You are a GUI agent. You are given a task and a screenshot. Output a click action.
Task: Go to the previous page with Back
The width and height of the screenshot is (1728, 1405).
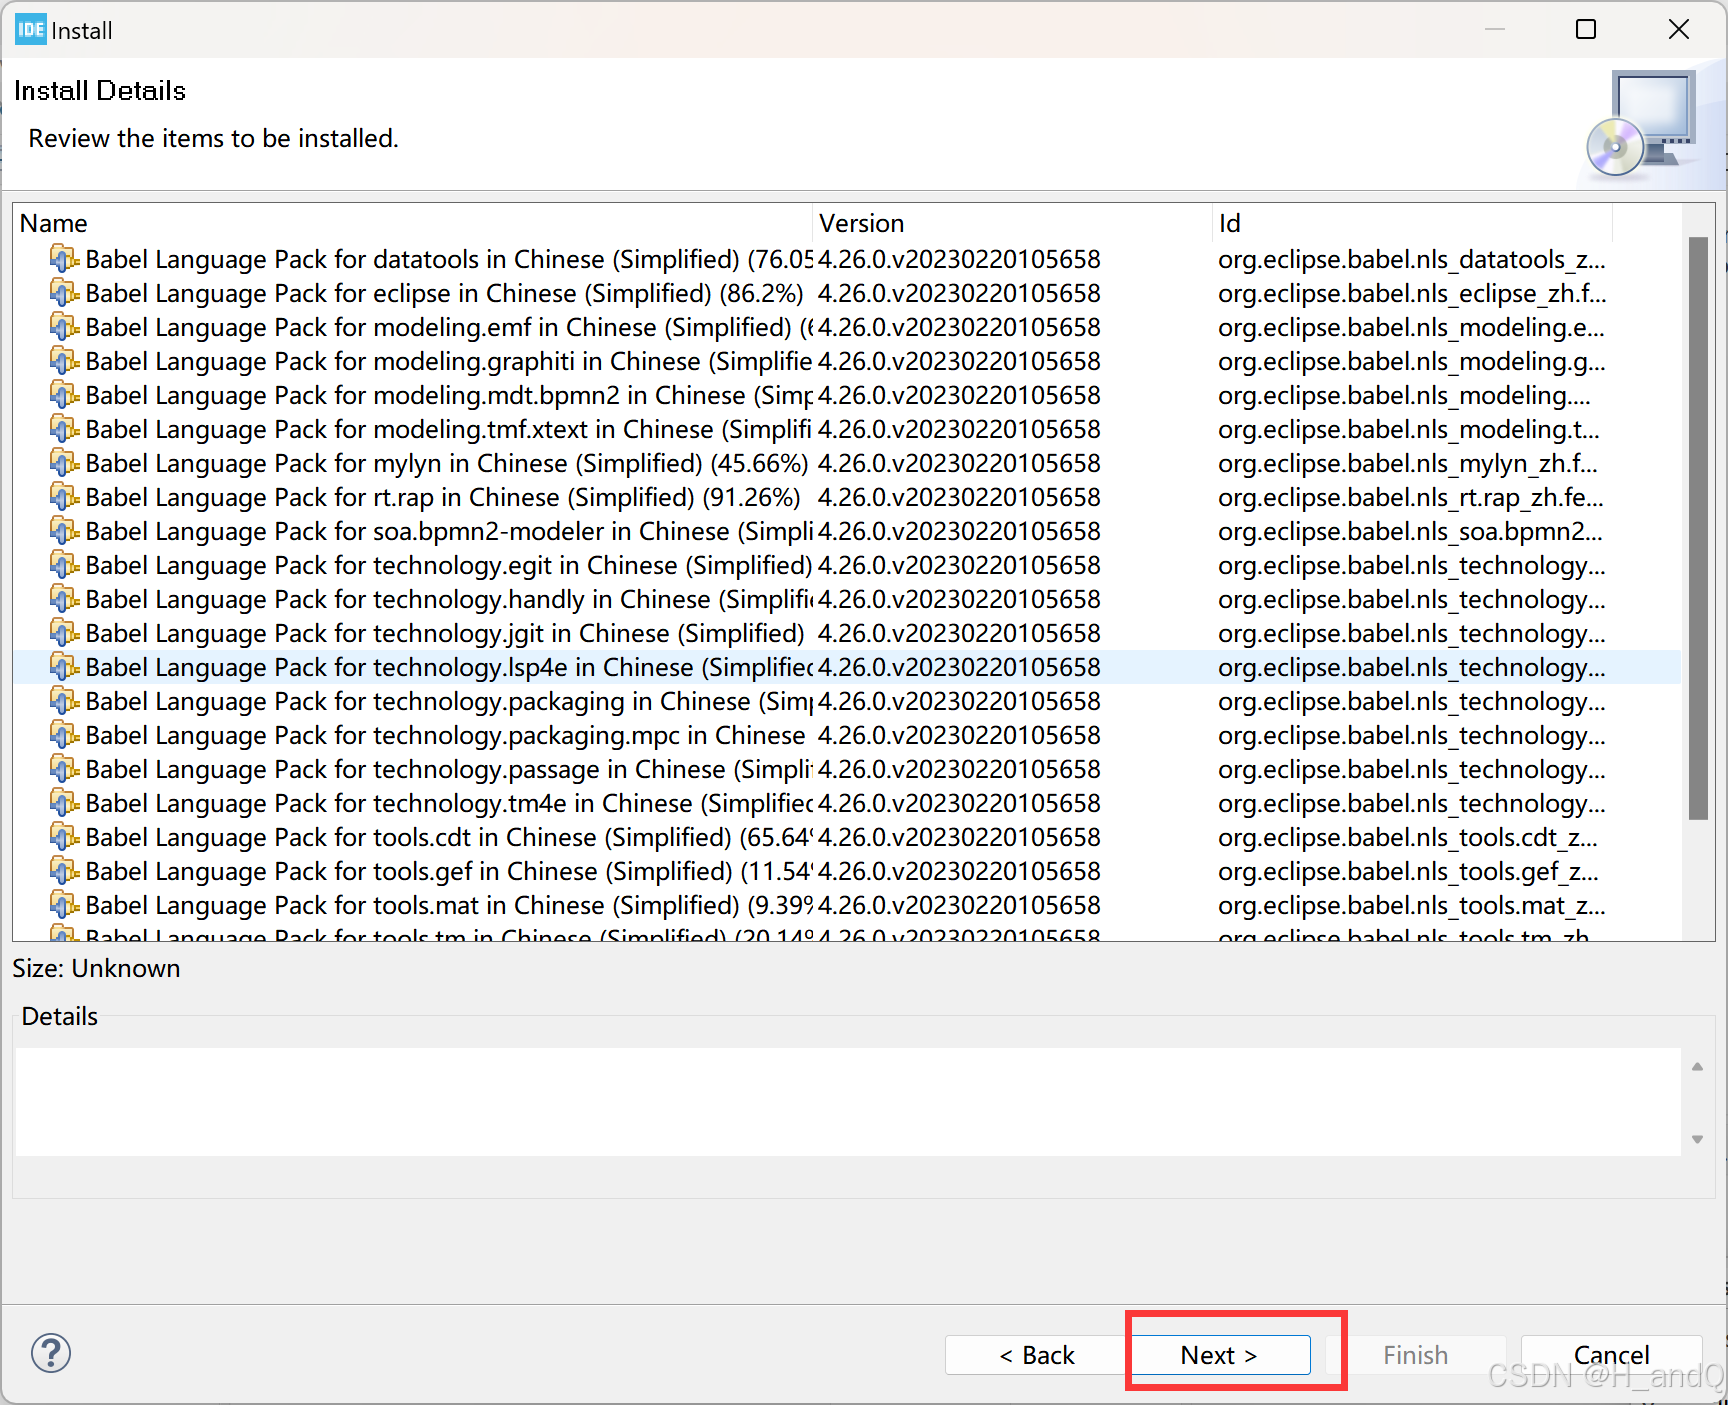(x=1036, y=1355)
